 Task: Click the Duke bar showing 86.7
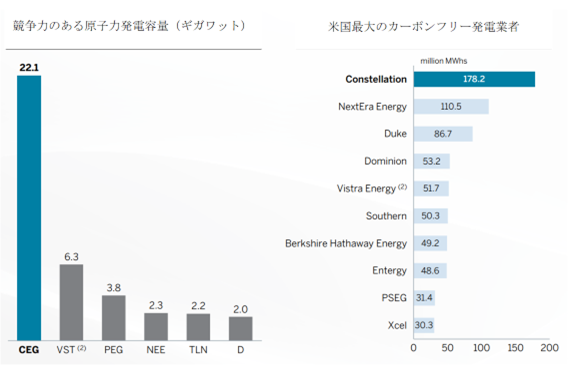(x=443, y=134)
